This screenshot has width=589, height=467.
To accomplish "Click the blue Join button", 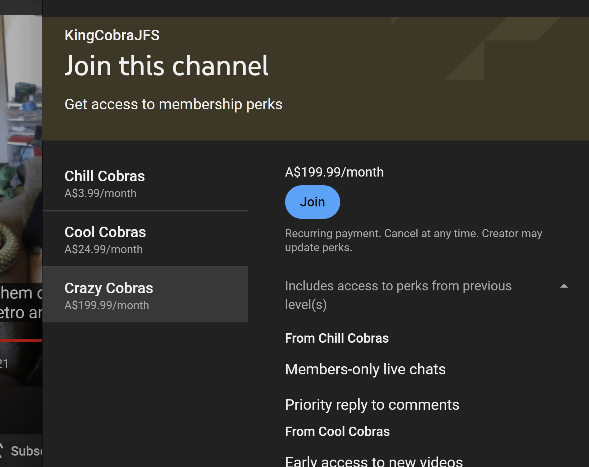I will [312, 202].
